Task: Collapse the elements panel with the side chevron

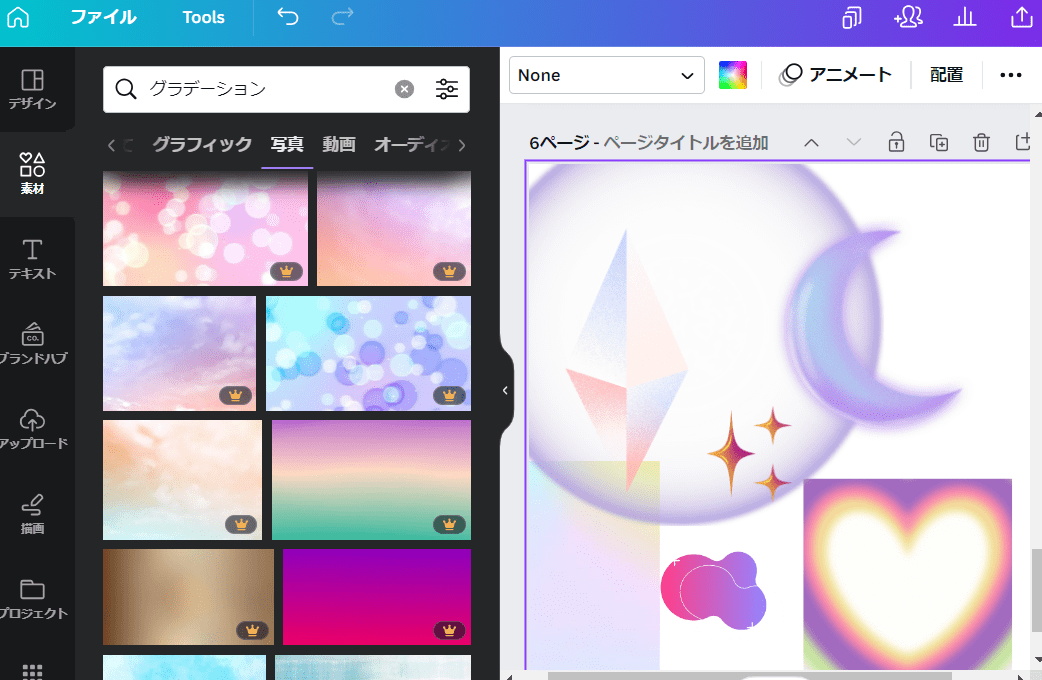Action: pyautogui.click(x=505, y=390)
